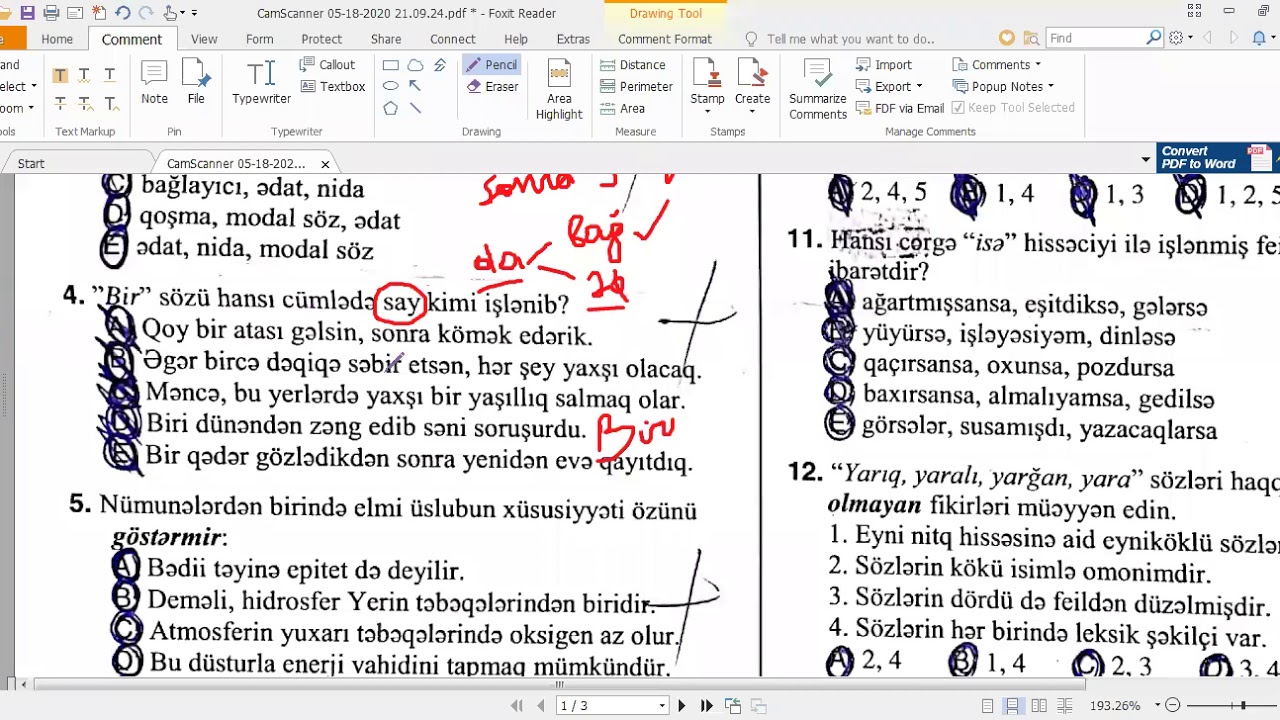Open the Comment Format tab

point(665,39)
